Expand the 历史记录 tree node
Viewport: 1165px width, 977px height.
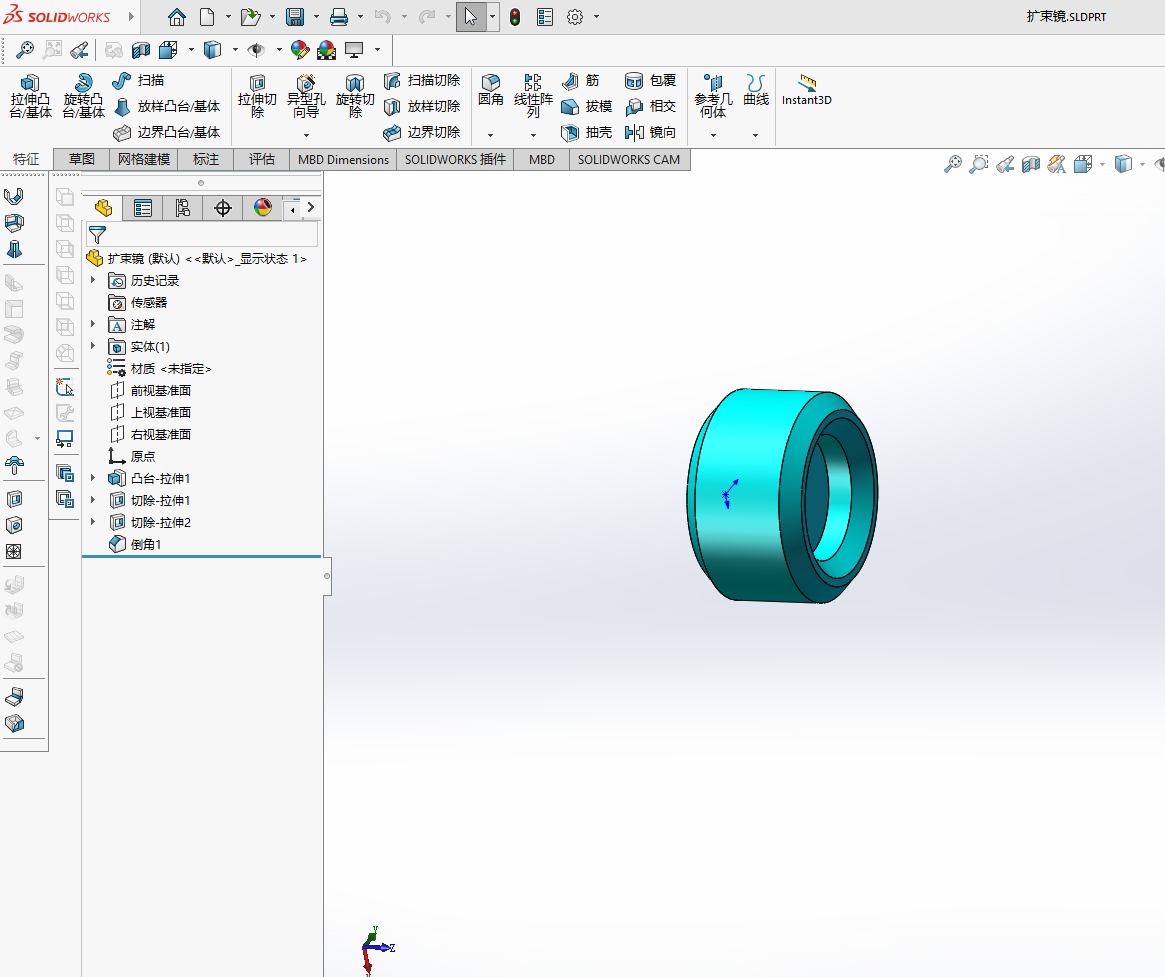click(93, 280)
